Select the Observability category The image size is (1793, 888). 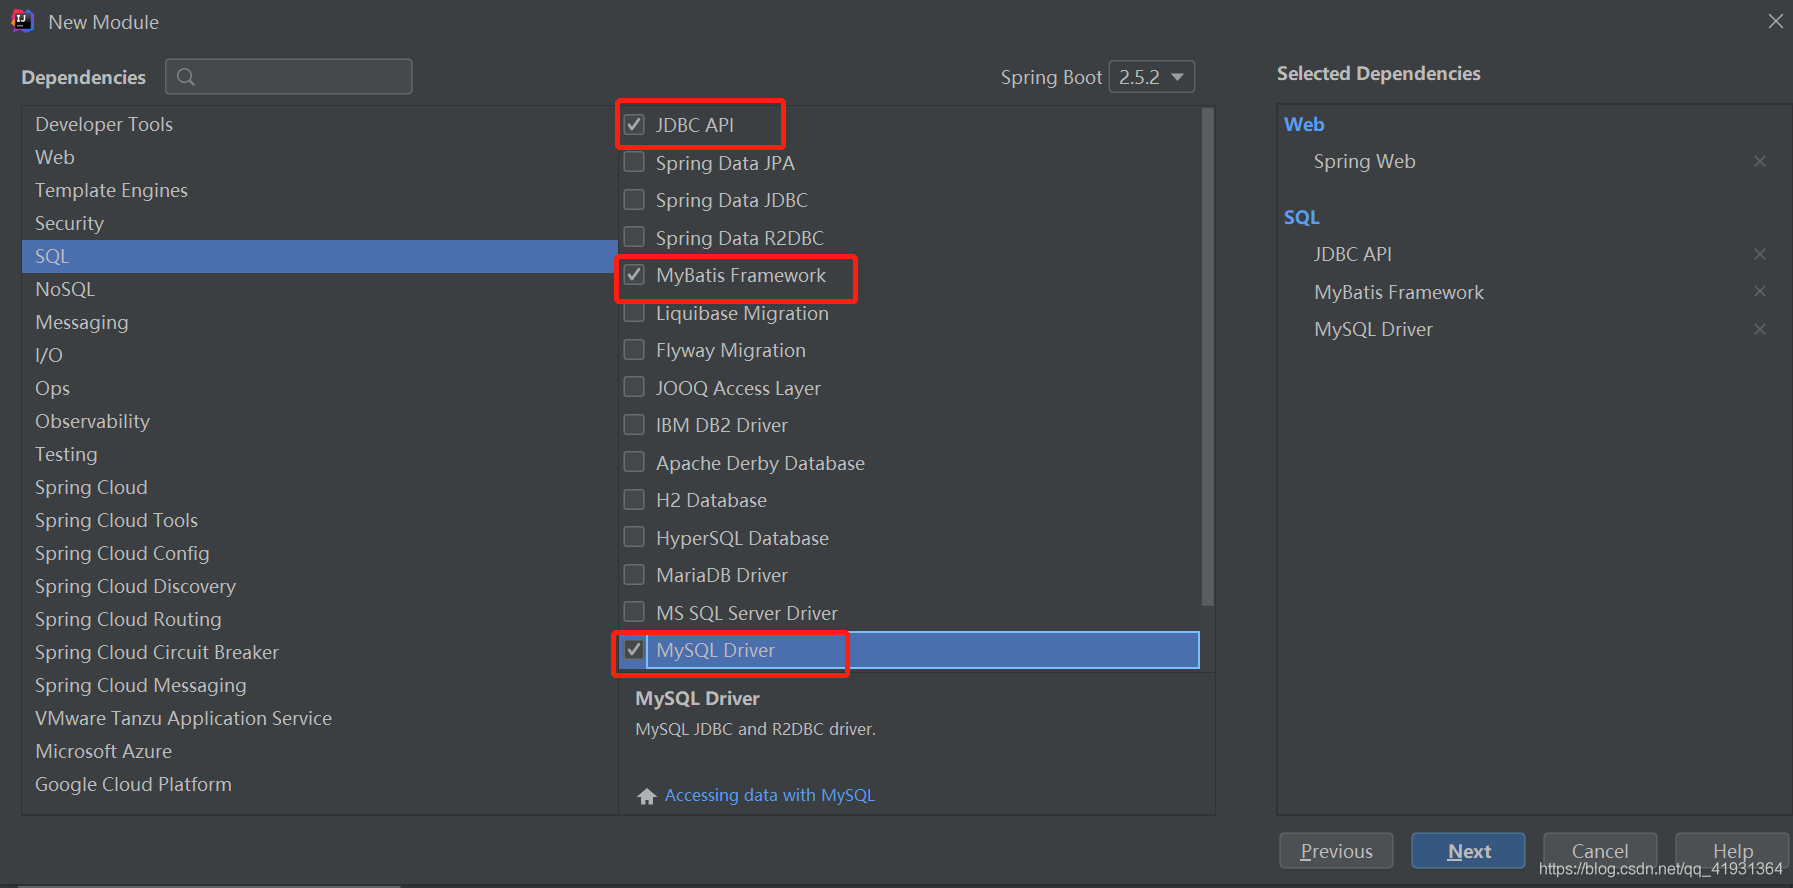click(x=319, y=421)
